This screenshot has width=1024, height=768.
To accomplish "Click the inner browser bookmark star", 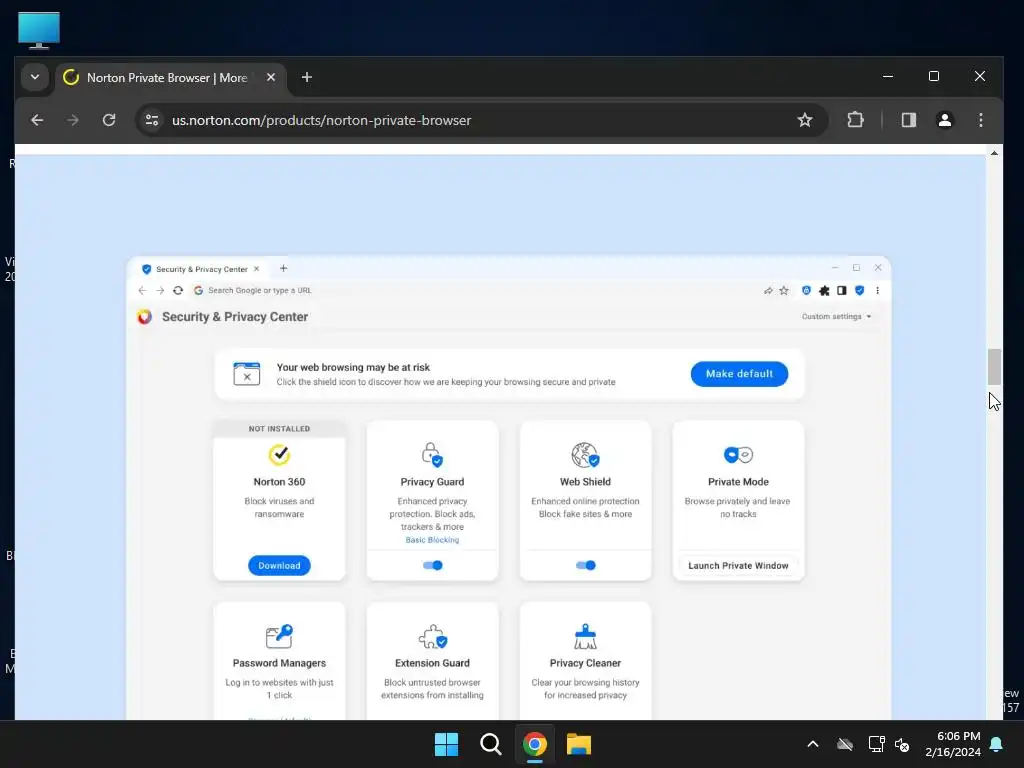I will (784, 291).
